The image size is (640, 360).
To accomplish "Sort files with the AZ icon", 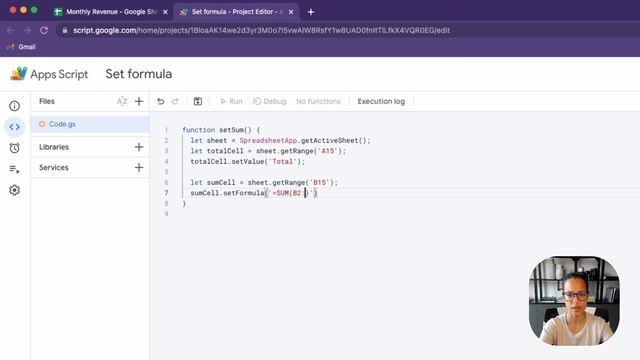I will [122, 101].
